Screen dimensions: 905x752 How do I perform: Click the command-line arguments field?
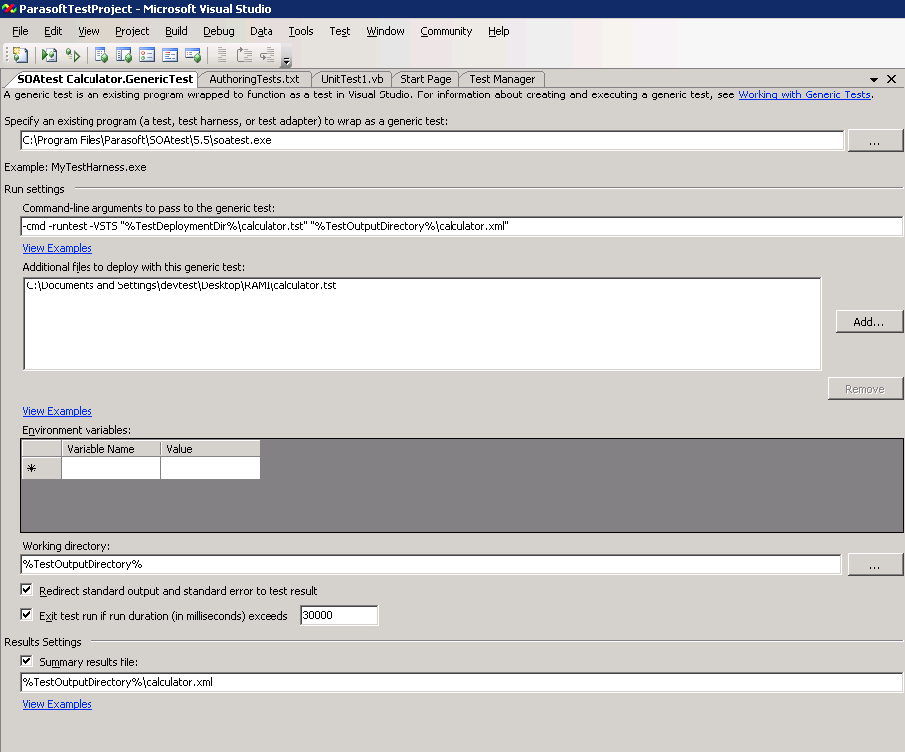point(461,226)
